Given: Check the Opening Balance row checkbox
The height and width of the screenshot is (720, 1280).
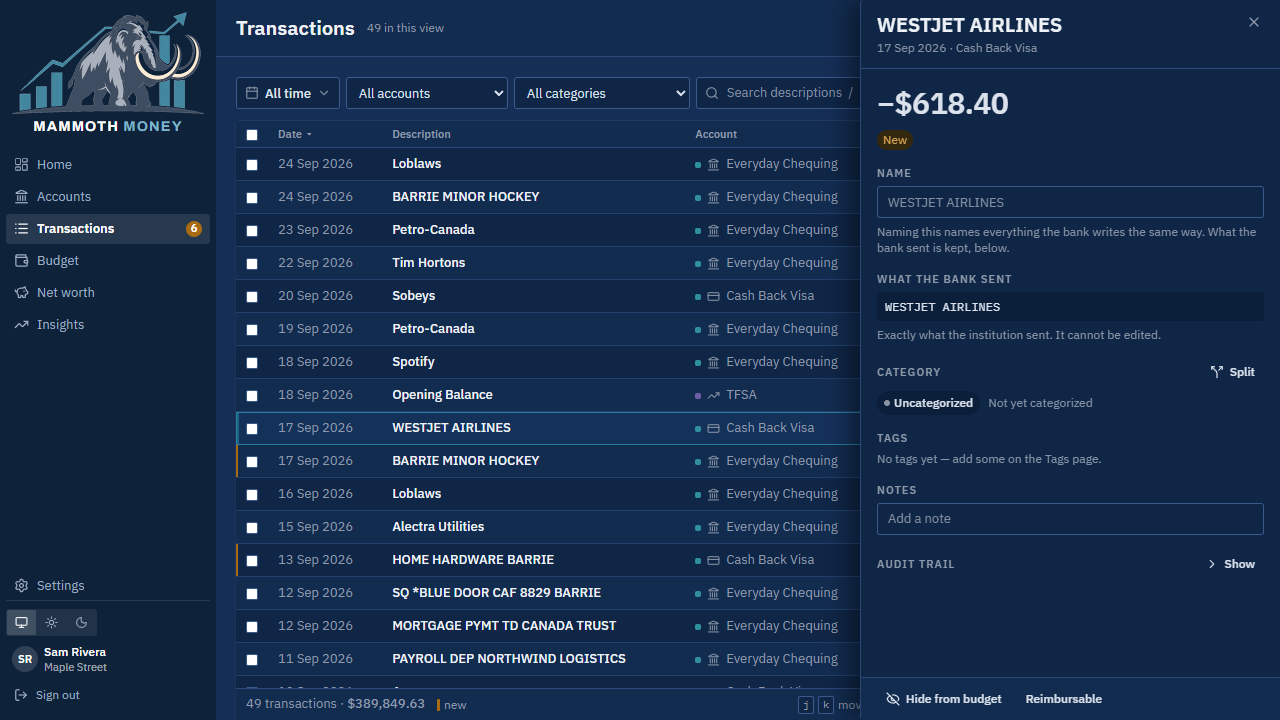Looking at the screenshot, I should [x=252, y=396].
